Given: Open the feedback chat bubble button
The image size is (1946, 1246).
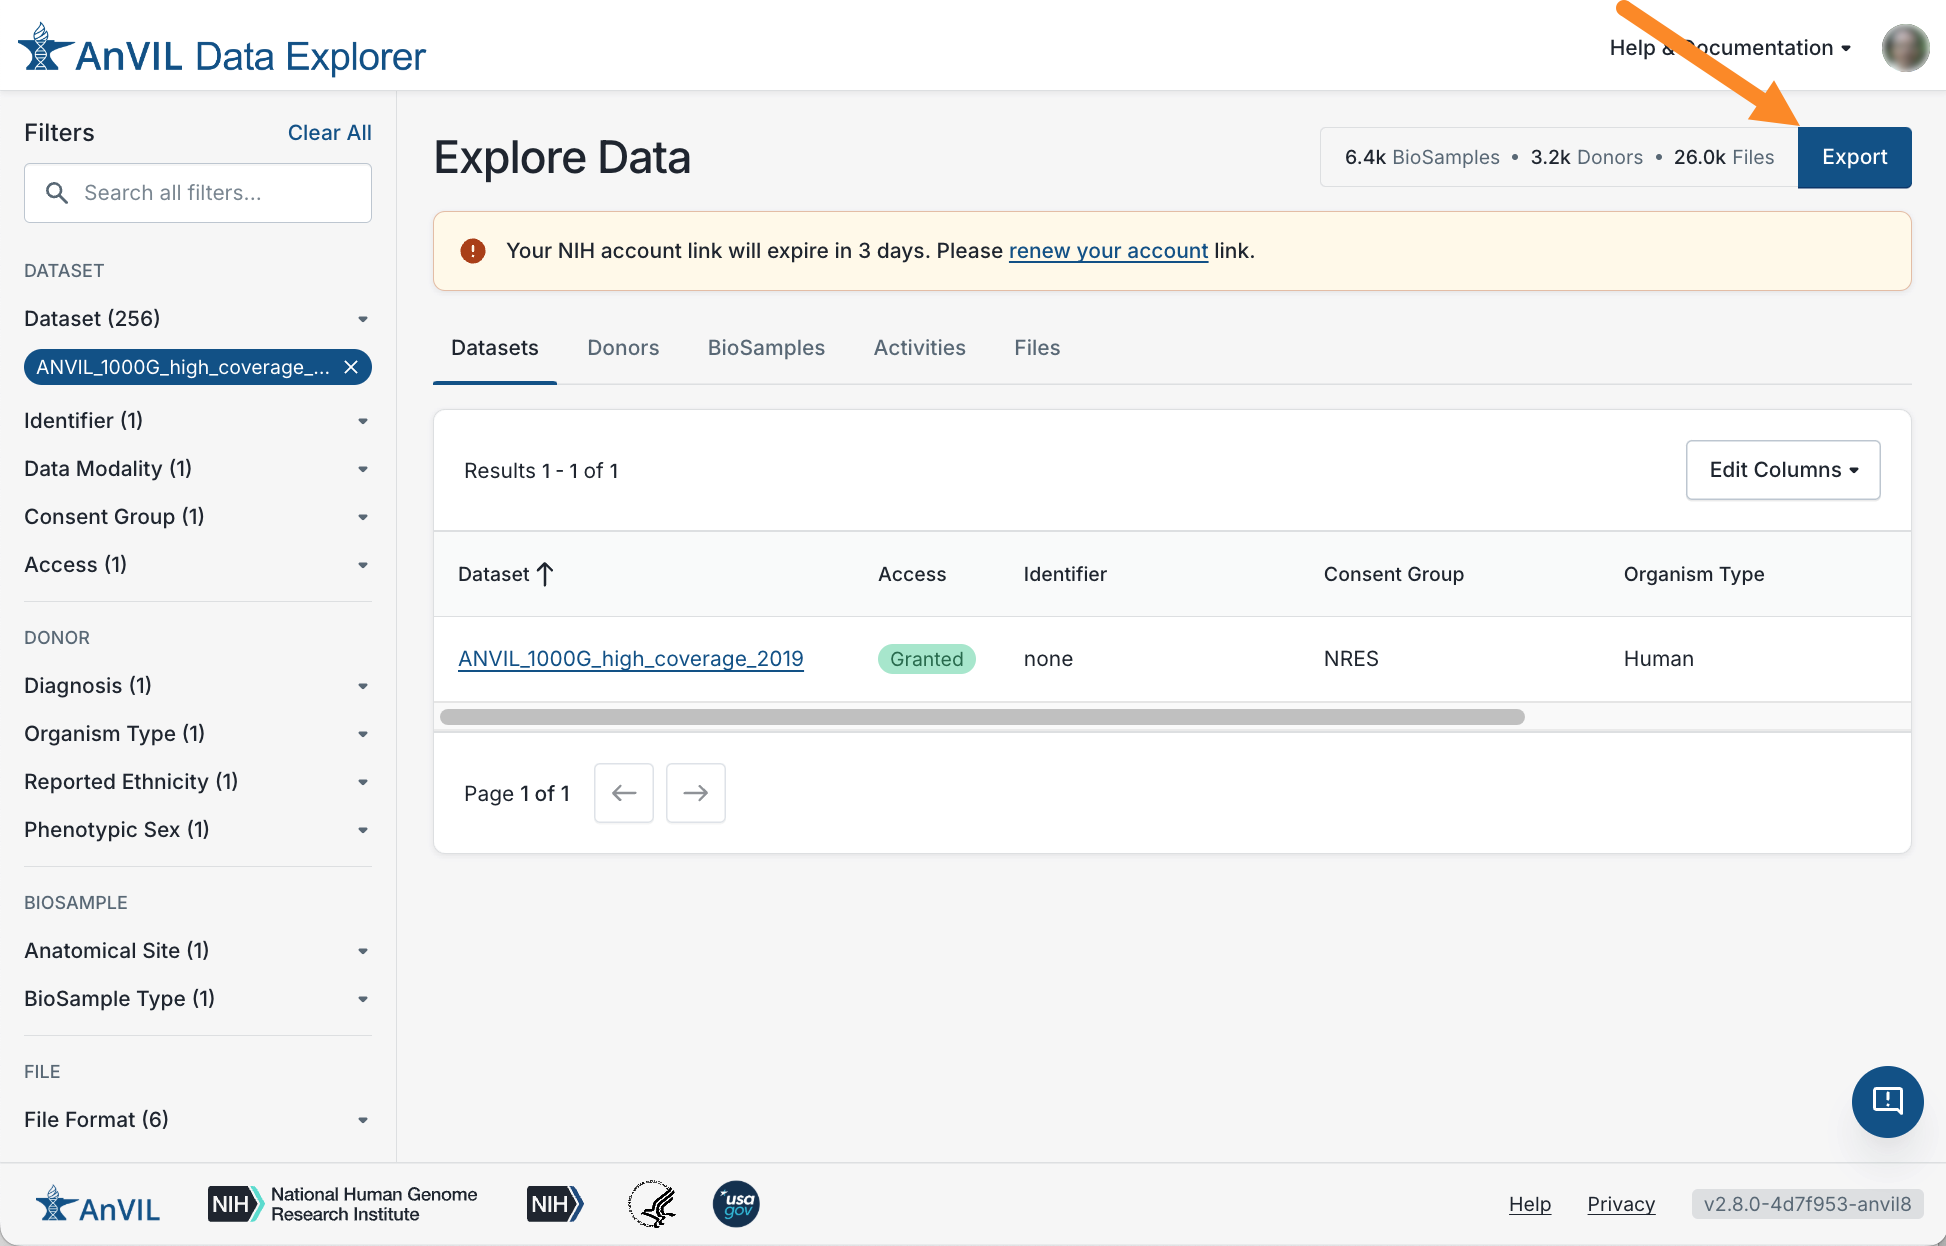Looking at the screenshot, I should (1887, 1101).
